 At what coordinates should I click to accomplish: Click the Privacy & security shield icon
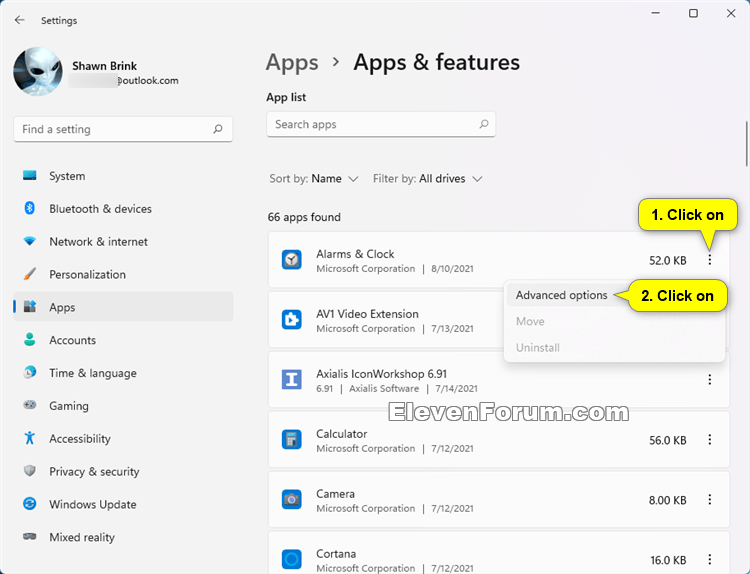click(30, 471)
